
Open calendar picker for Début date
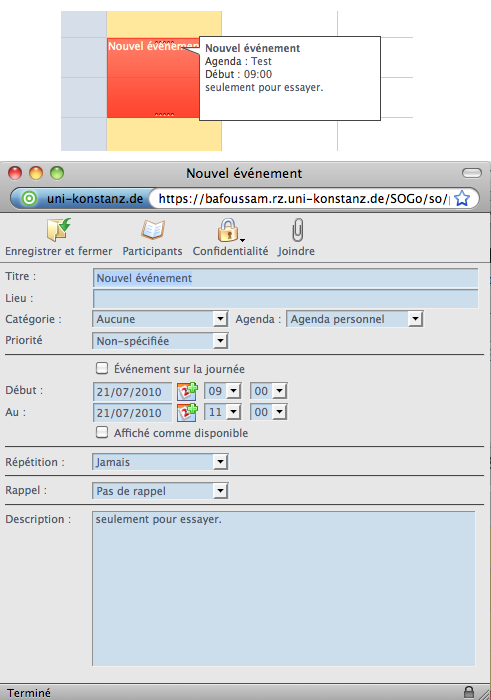click(x=187, y=391)
